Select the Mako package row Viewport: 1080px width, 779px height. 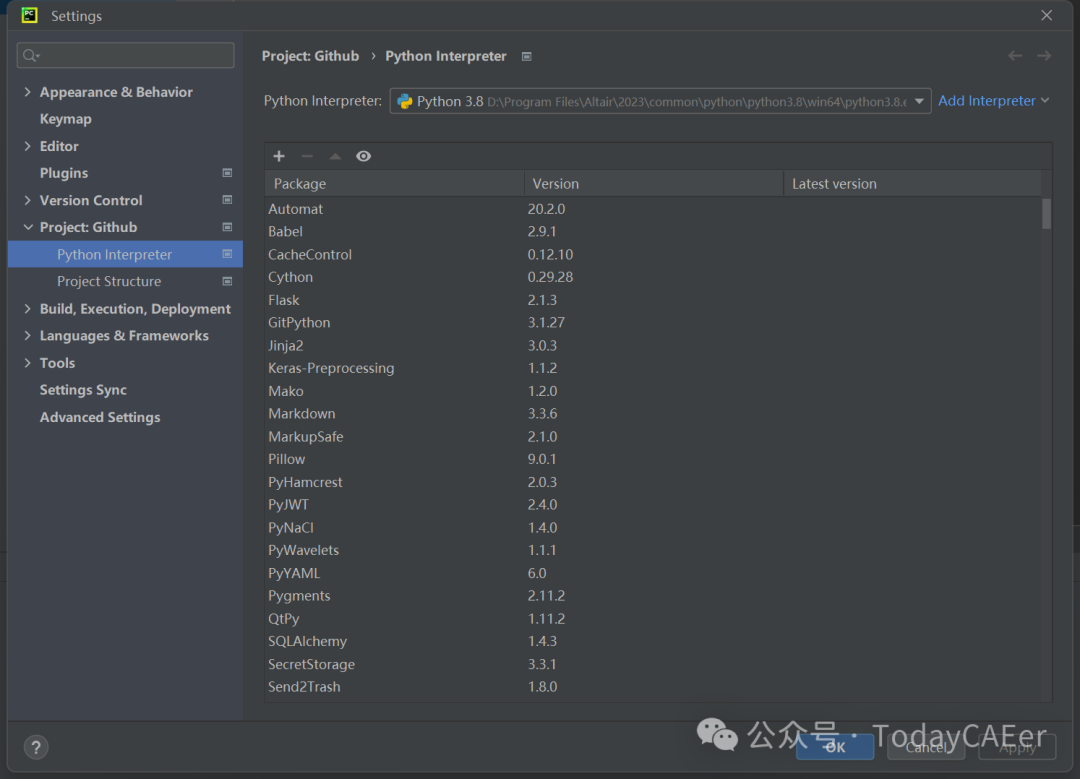[x=653, y=391]
